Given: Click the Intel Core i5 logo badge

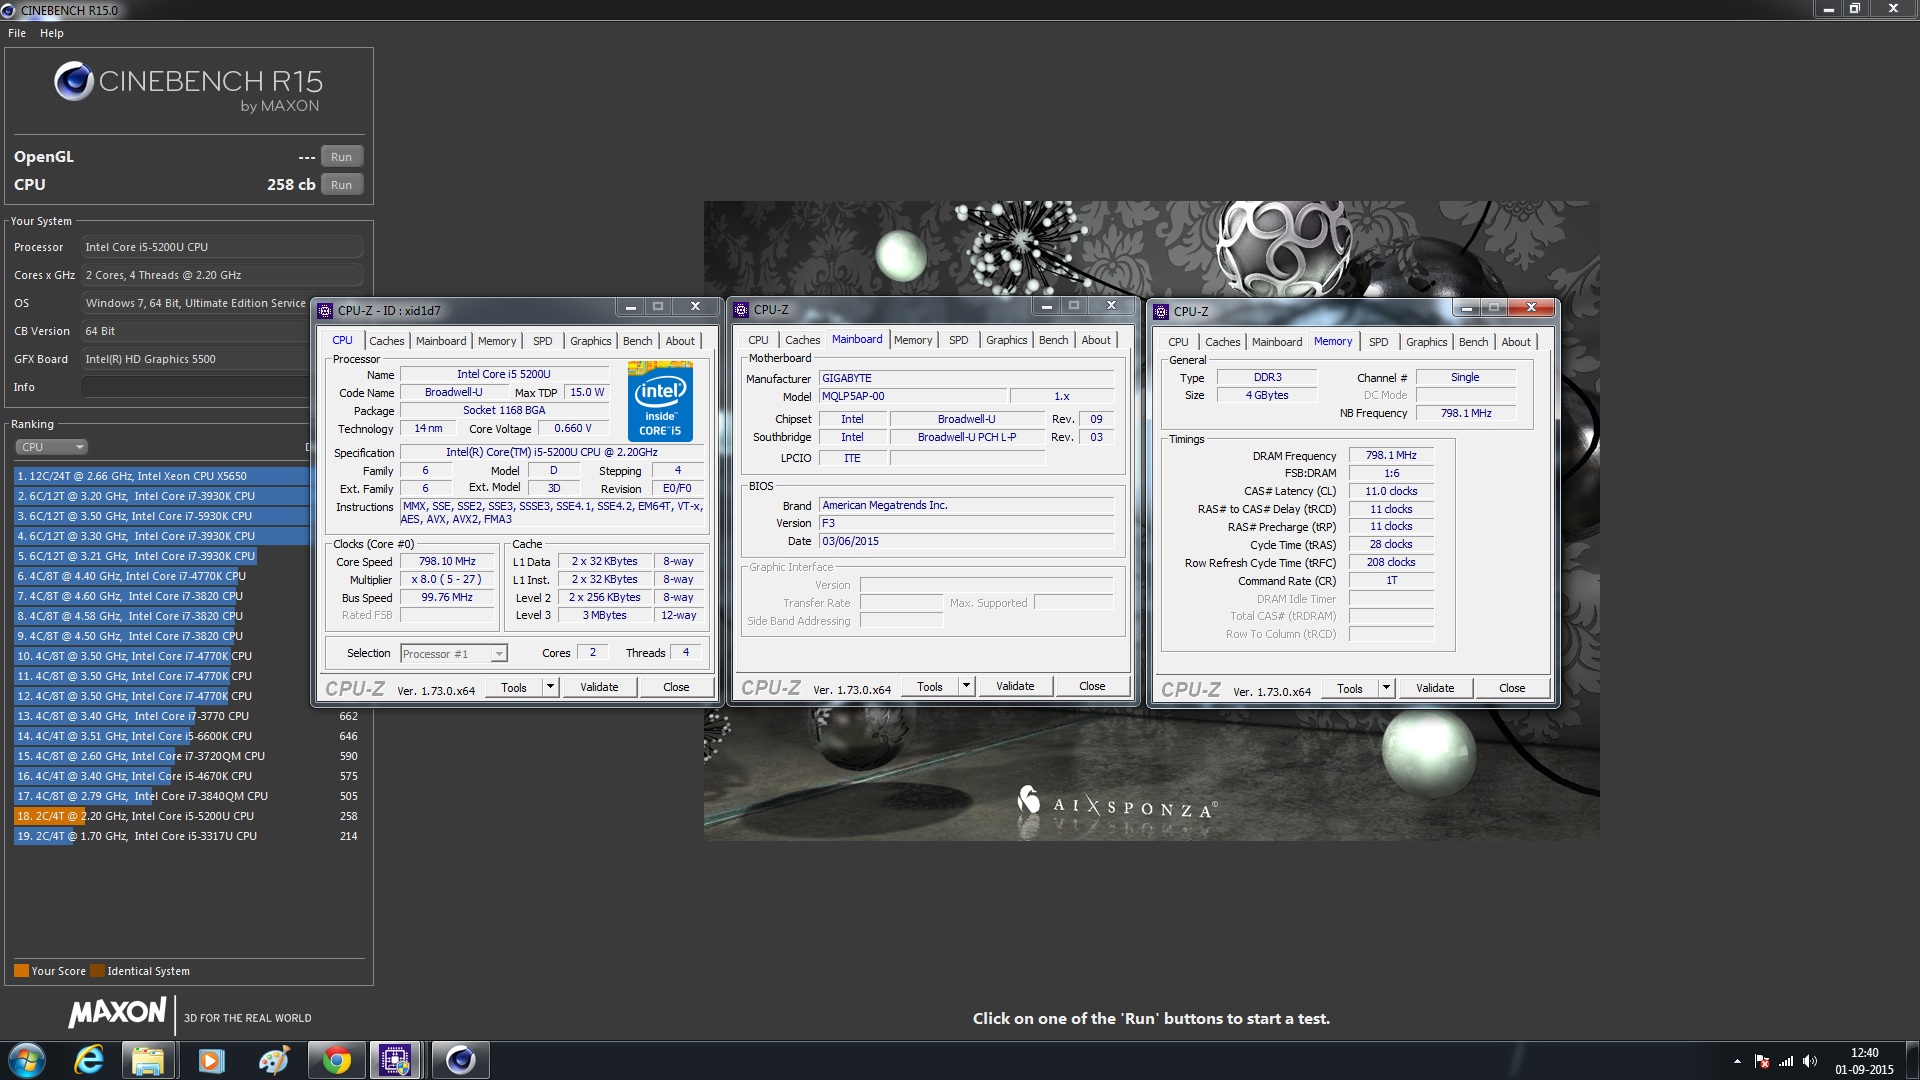Looking at the screenshot, I should coord(660,401).
